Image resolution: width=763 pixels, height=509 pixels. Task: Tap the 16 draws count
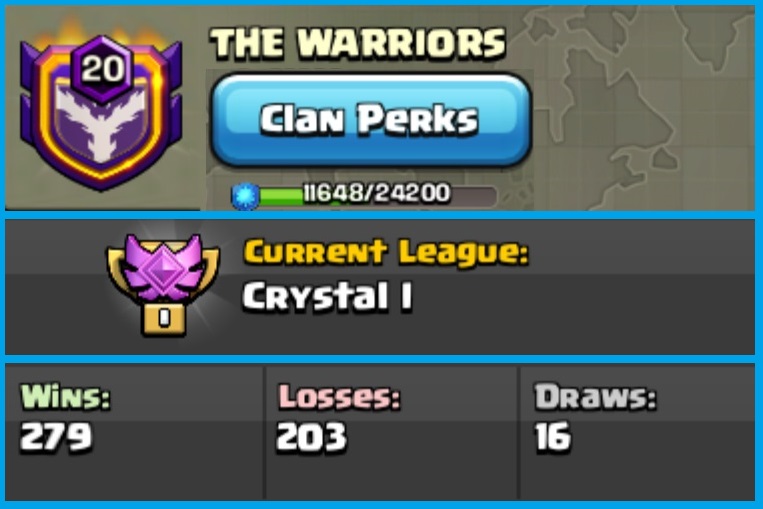[553, 436]
